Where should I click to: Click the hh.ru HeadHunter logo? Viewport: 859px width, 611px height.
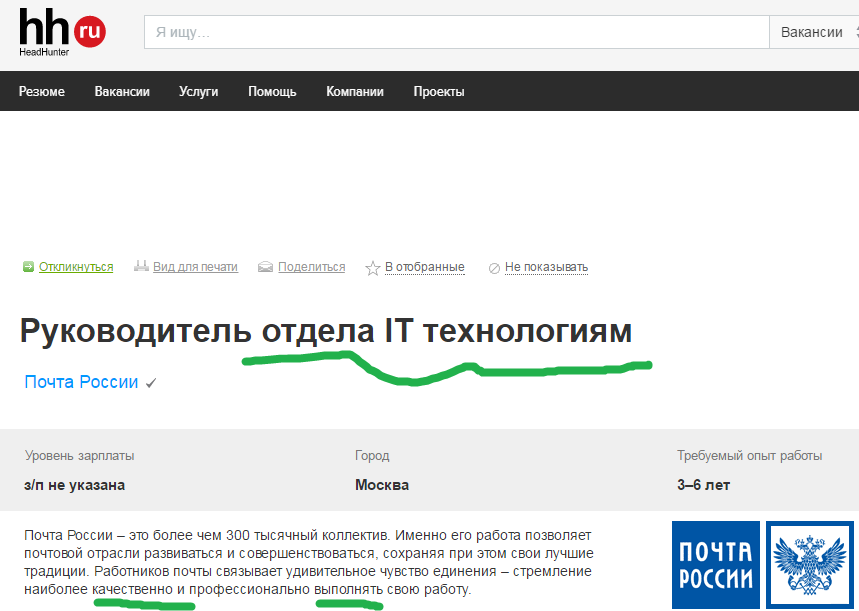click(x=62, y=32)
